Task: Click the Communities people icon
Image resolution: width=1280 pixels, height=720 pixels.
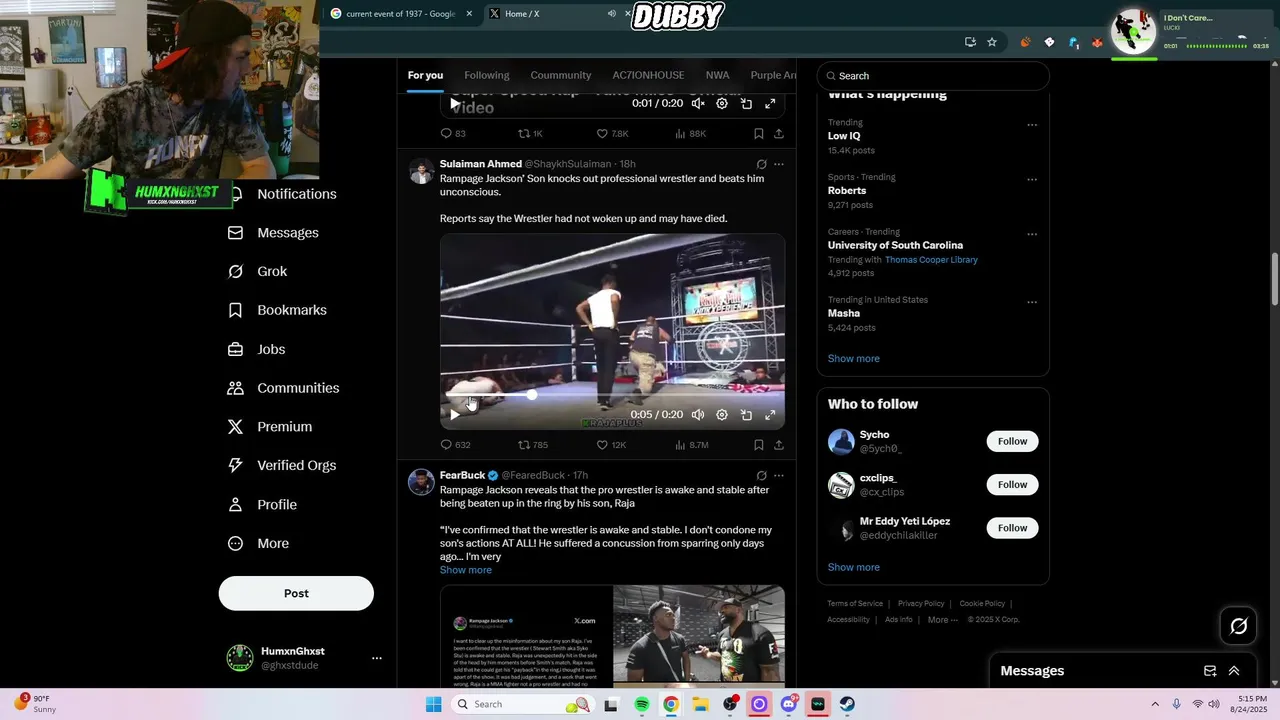Action: [x=235, y=388]
